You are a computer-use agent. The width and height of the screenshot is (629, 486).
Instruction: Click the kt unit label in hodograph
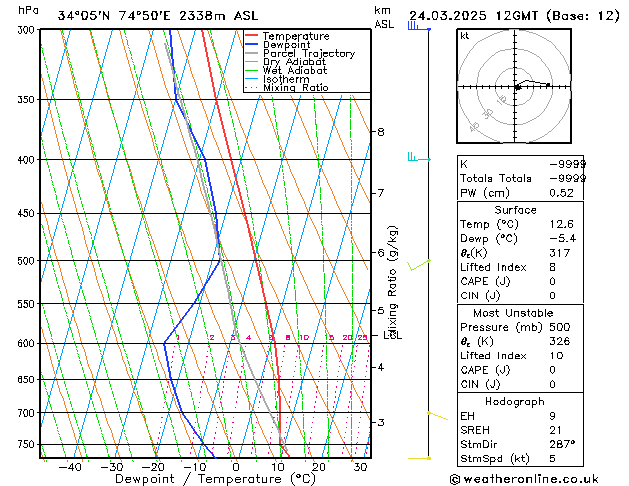(x=465, y=35)
